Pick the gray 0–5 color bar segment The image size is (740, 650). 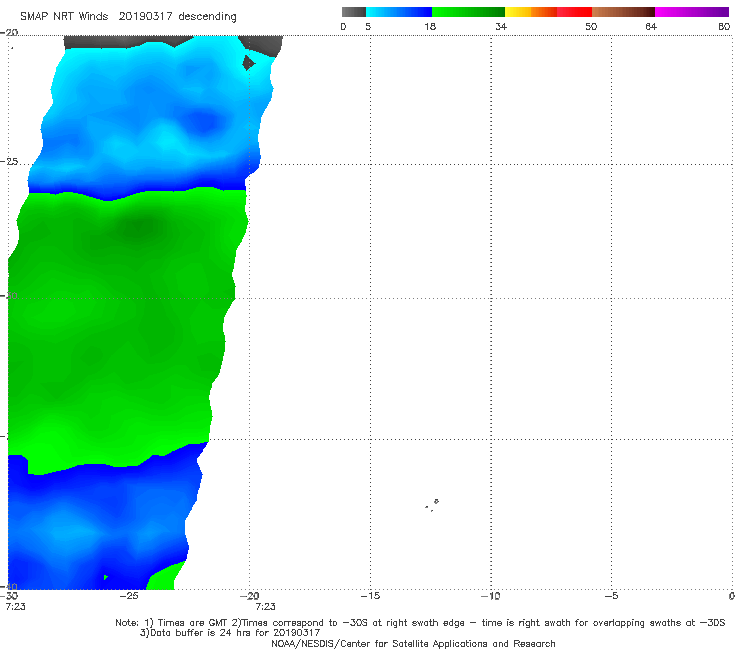353,12
